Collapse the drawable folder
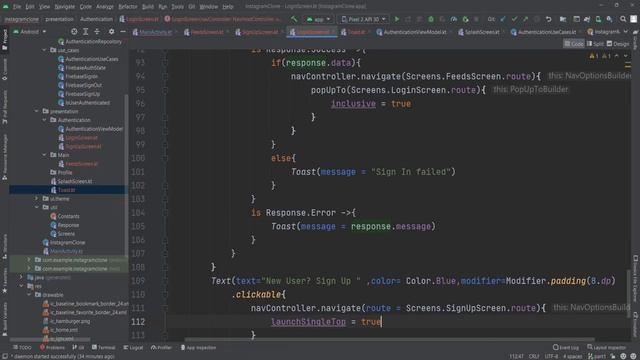 pos(29,295)
